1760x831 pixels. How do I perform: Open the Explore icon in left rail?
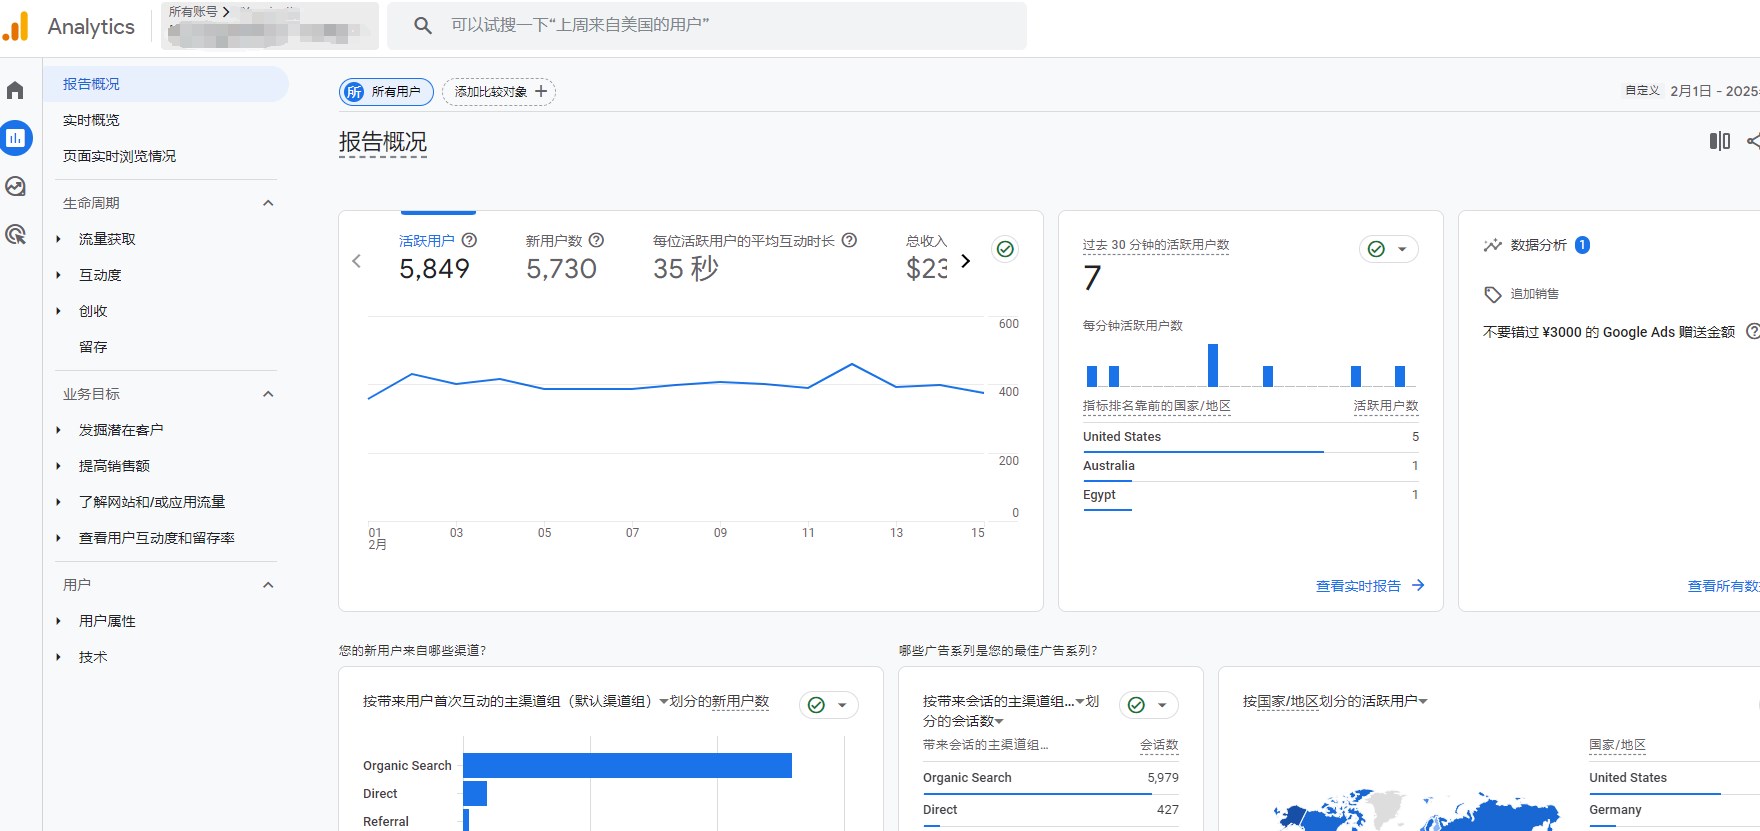15,187
